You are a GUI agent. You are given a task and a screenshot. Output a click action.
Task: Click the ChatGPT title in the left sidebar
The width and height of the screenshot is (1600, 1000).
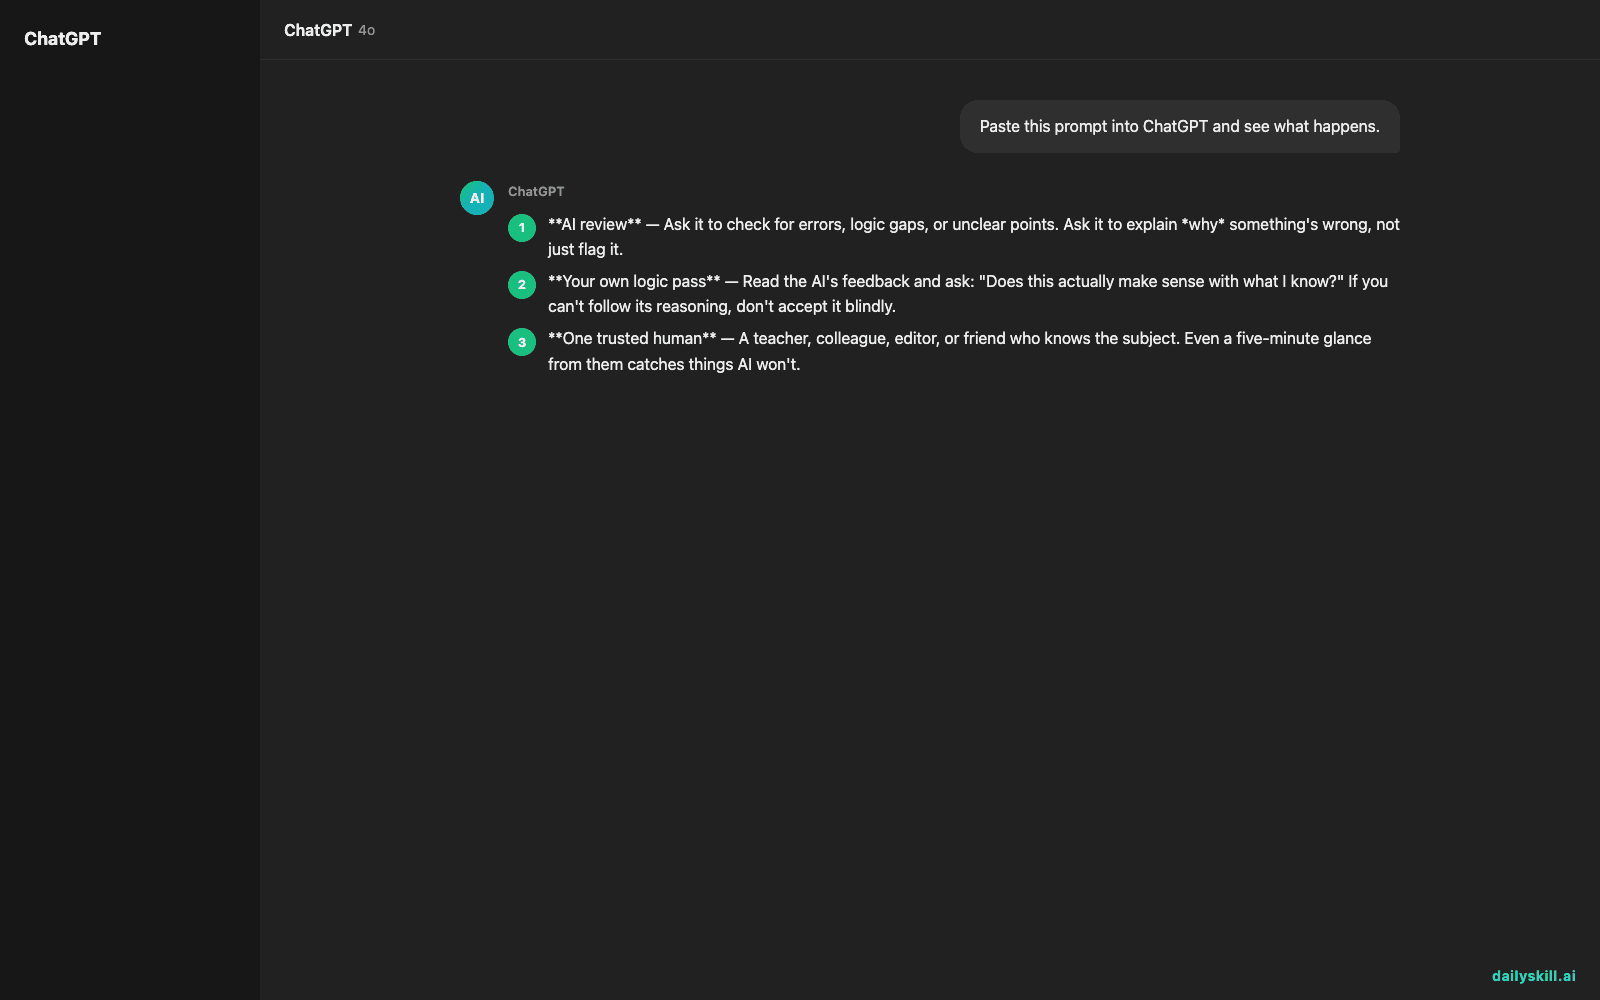[62, 39]
